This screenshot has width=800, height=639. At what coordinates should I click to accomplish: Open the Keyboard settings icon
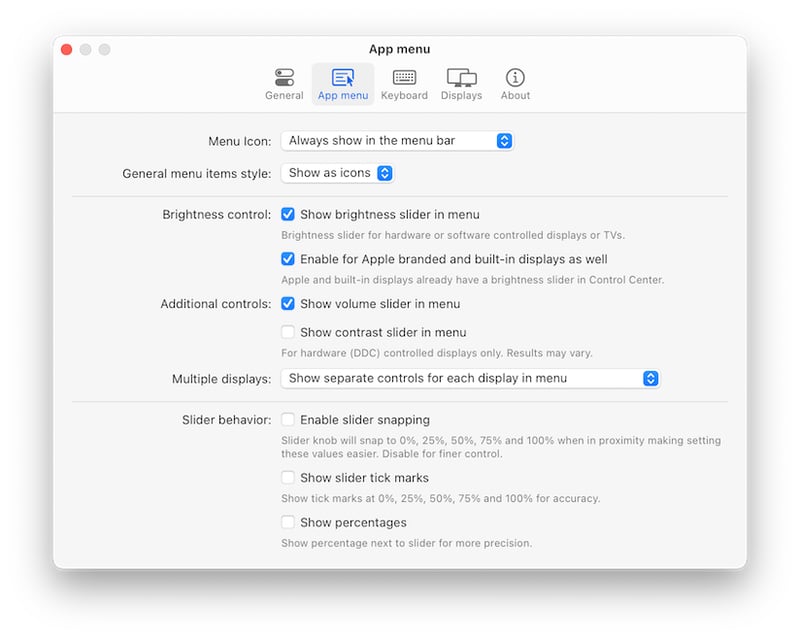point(404,78)
